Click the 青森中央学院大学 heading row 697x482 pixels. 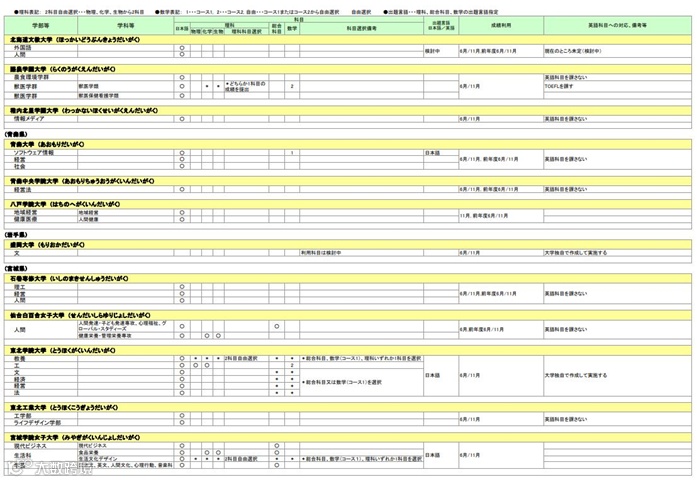click(x=348, y=181)
